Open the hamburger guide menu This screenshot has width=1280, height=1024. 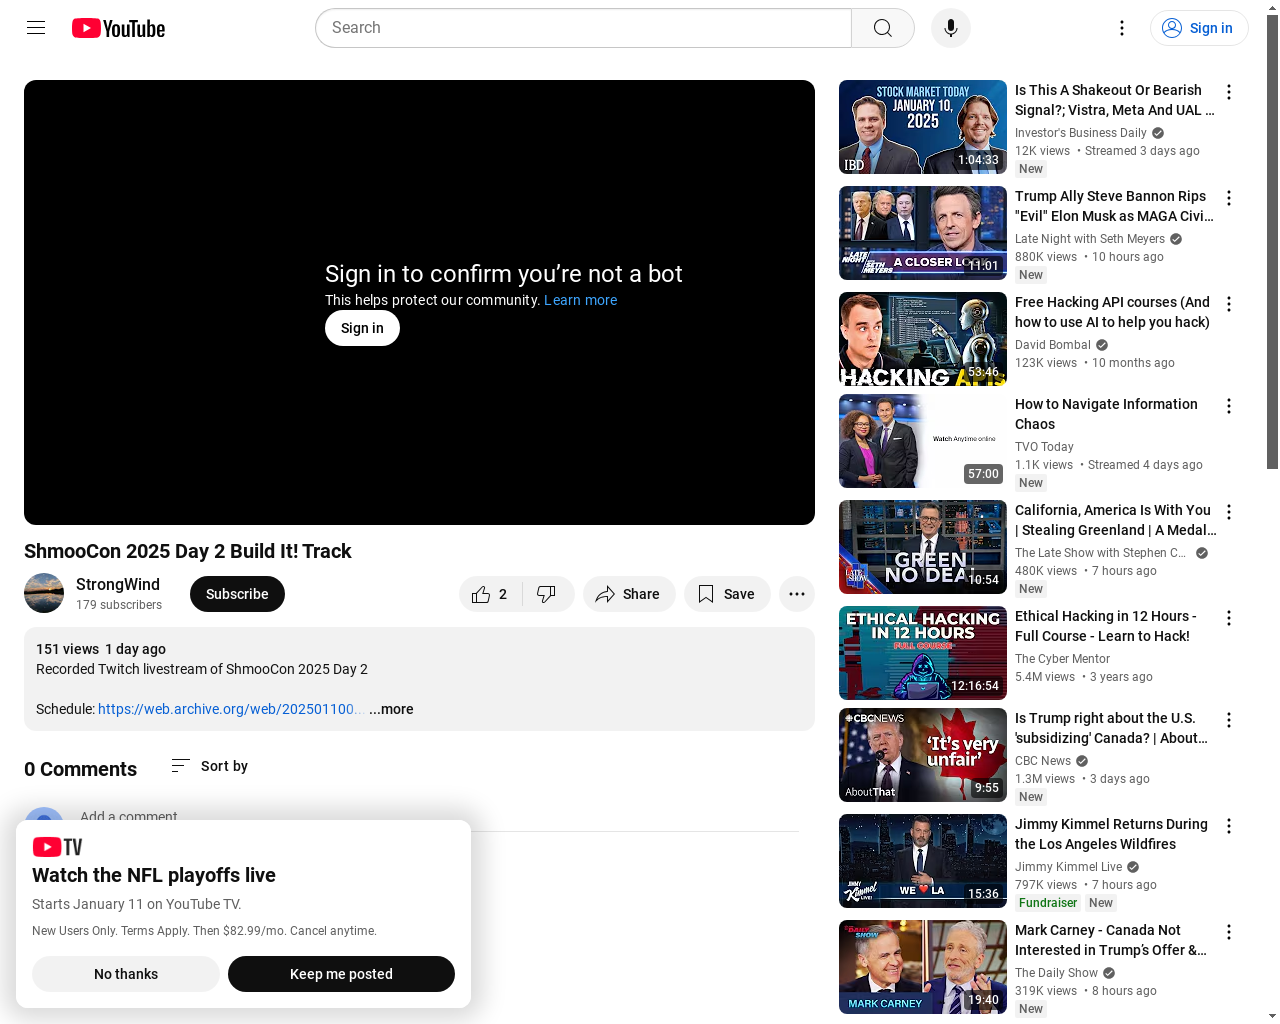[x=36, y=28]
